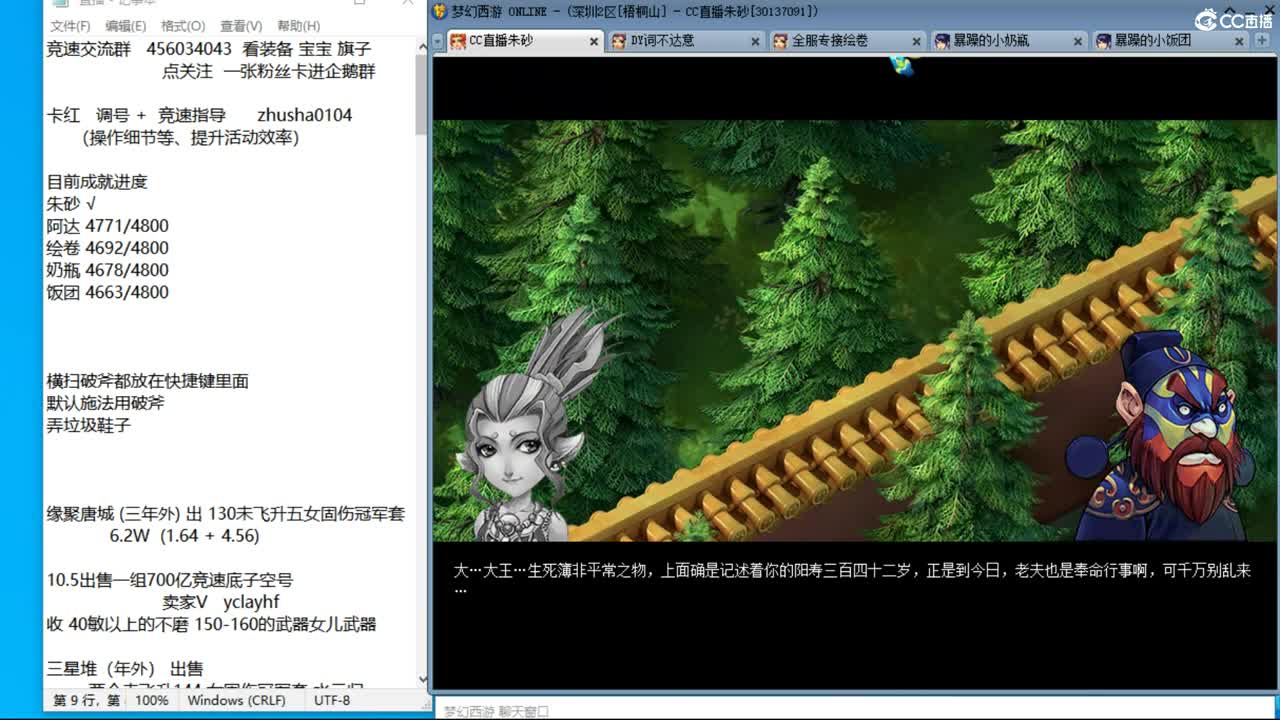The height and width of the screenshot is (720, 1280).
Task: Add a new game tab with plus button
Action: tap(1262, 40)
